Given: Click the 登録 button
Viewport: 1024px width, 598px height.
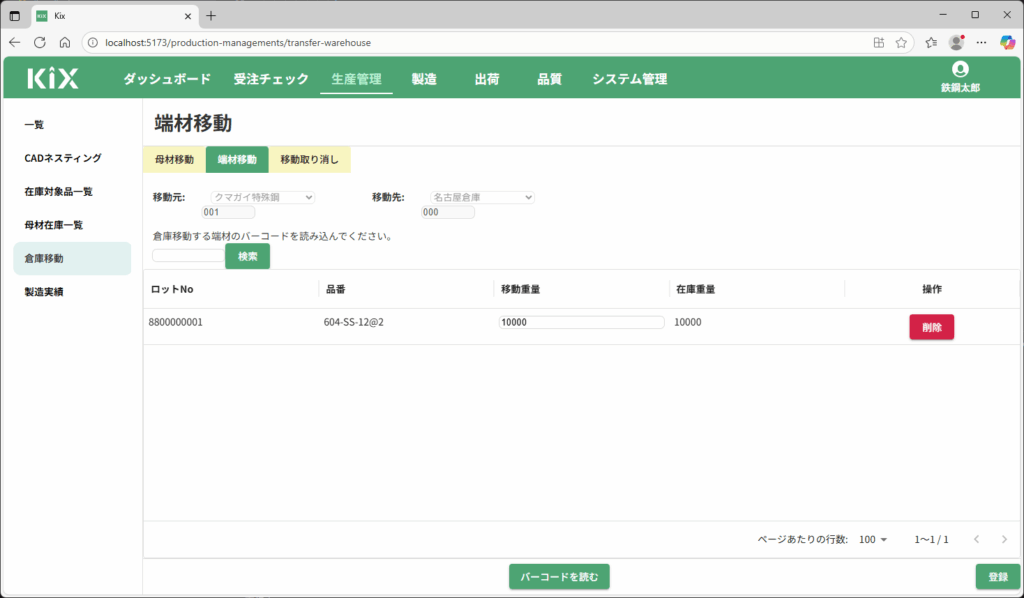Looking at the screenshot, I should click(997, 577).
